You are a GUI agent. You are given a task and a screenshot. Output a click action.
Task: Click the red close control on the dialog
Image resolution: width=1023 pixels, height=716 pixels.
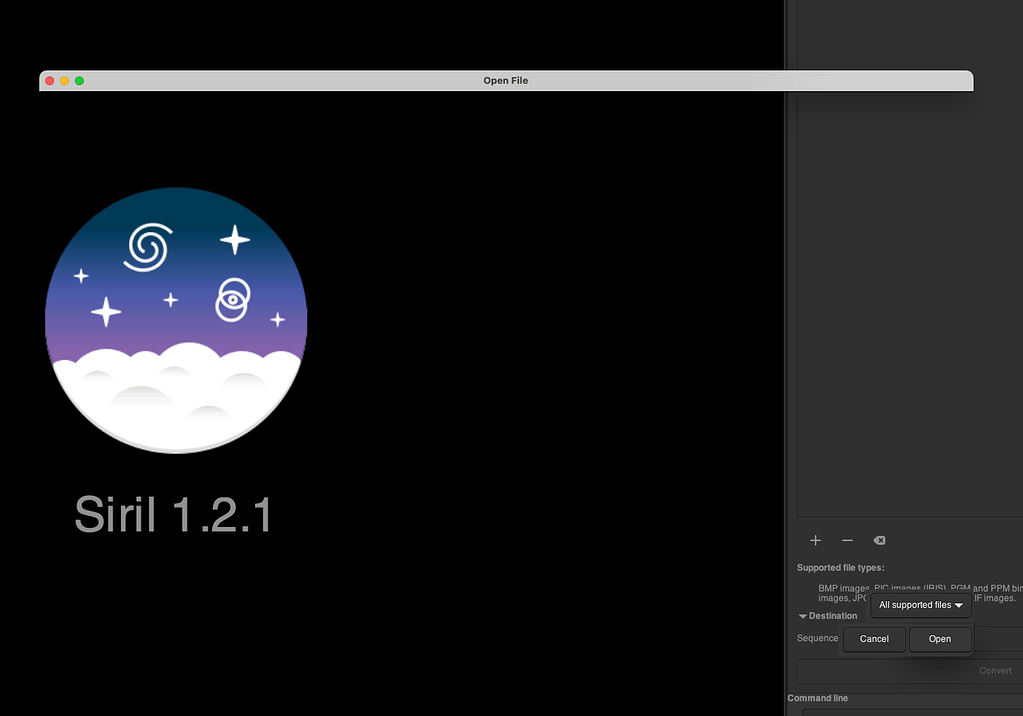[x=48, y=80]
